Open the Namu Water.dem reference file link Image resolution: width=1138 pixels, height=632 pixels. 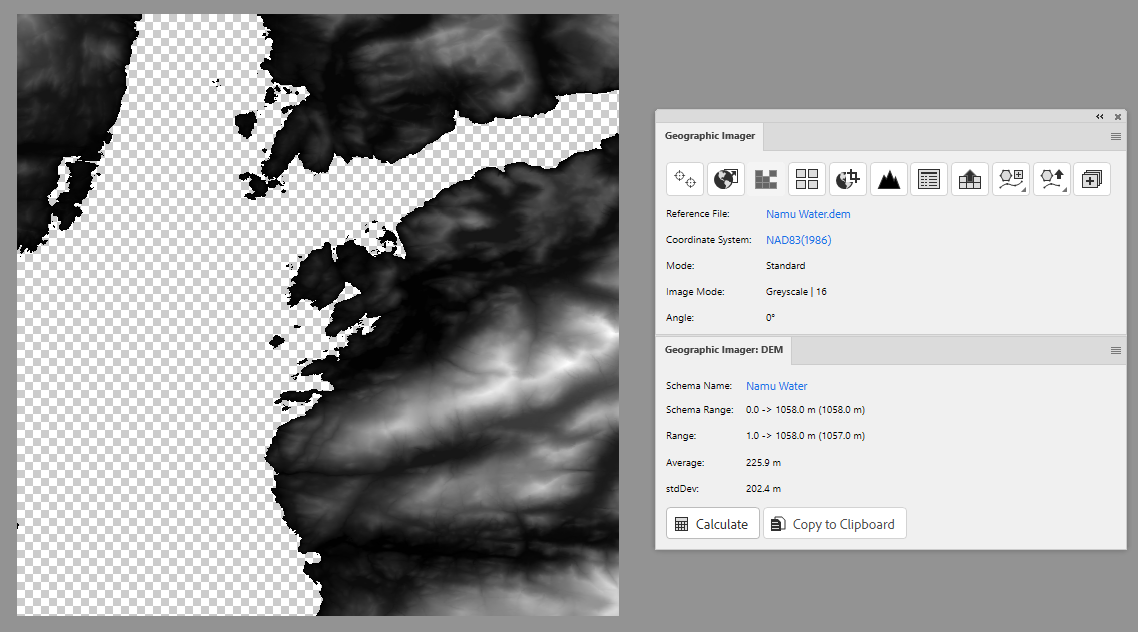[x=808, y=214]
